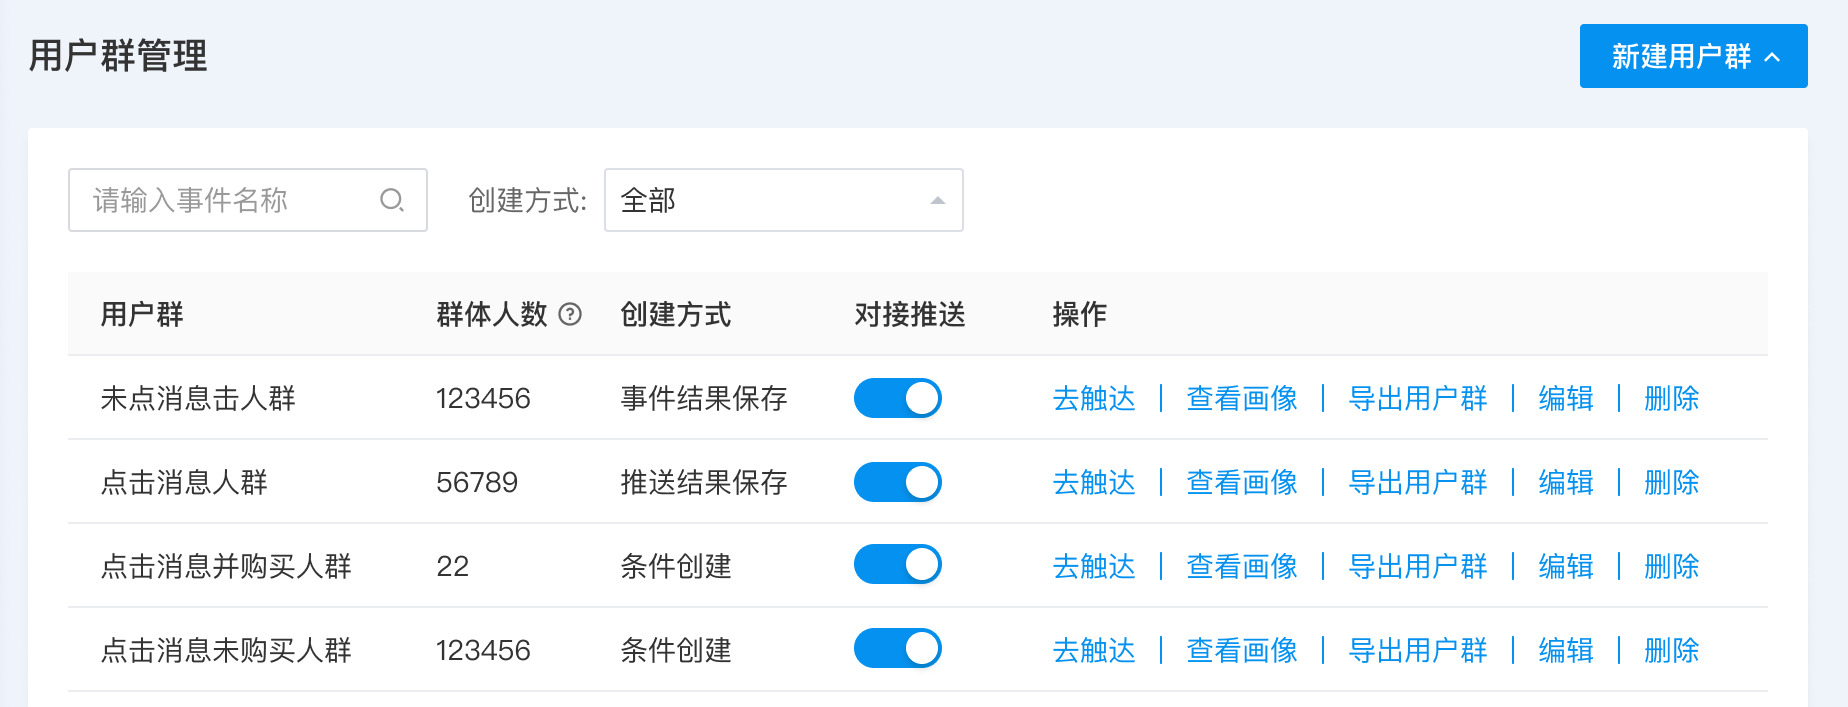Click 查看画像 for 点击消息并购买人群

(x=1242, y=566)
